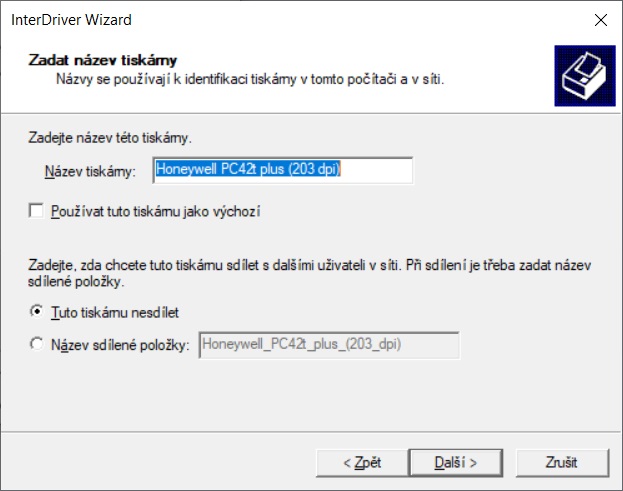Click the Zadejte název této tiskárny. instruction text
Image resolution: width=623 pixels, height=491 pixels.
[110, 138]
